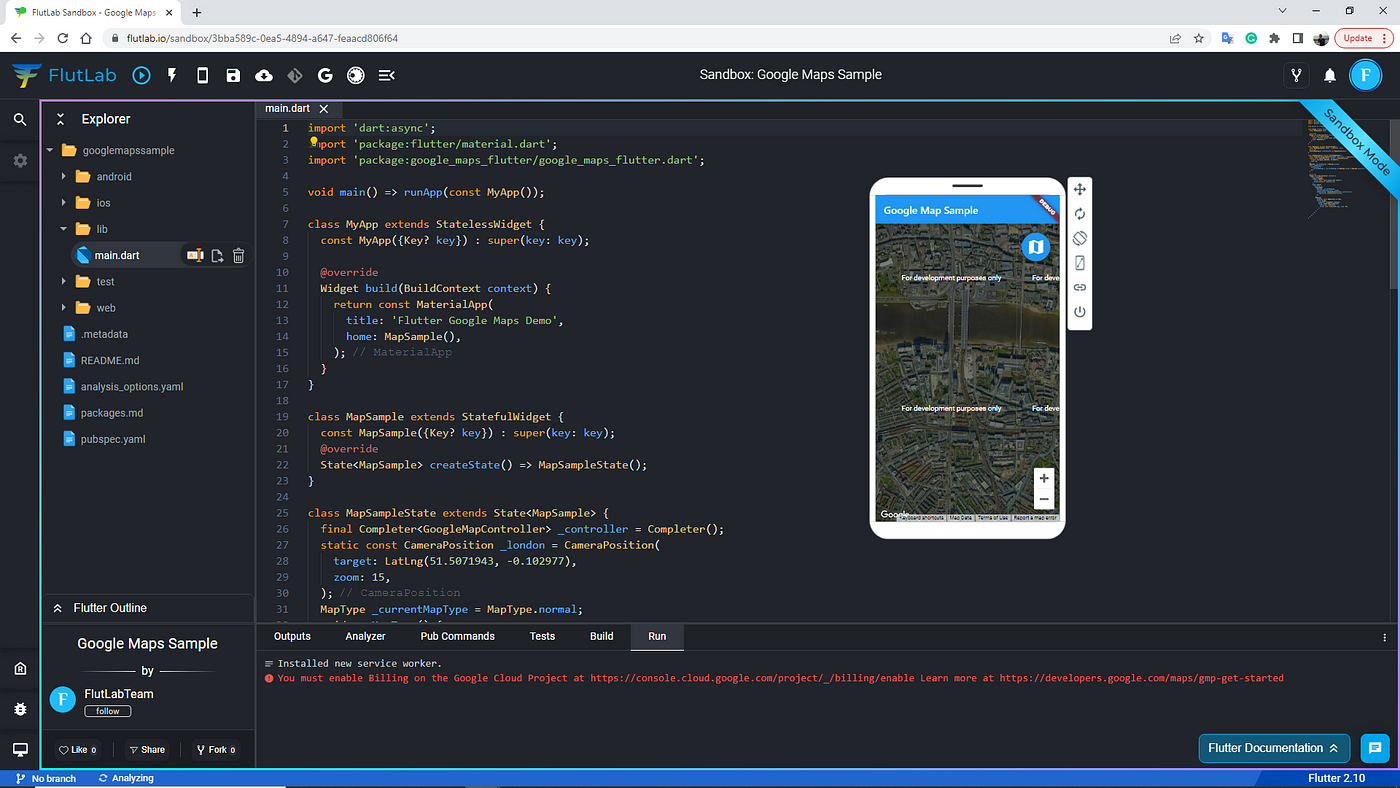Collapse the googlemapssample root folder
This screenshot has width=1400, height=788.
(x=49, y=150)
